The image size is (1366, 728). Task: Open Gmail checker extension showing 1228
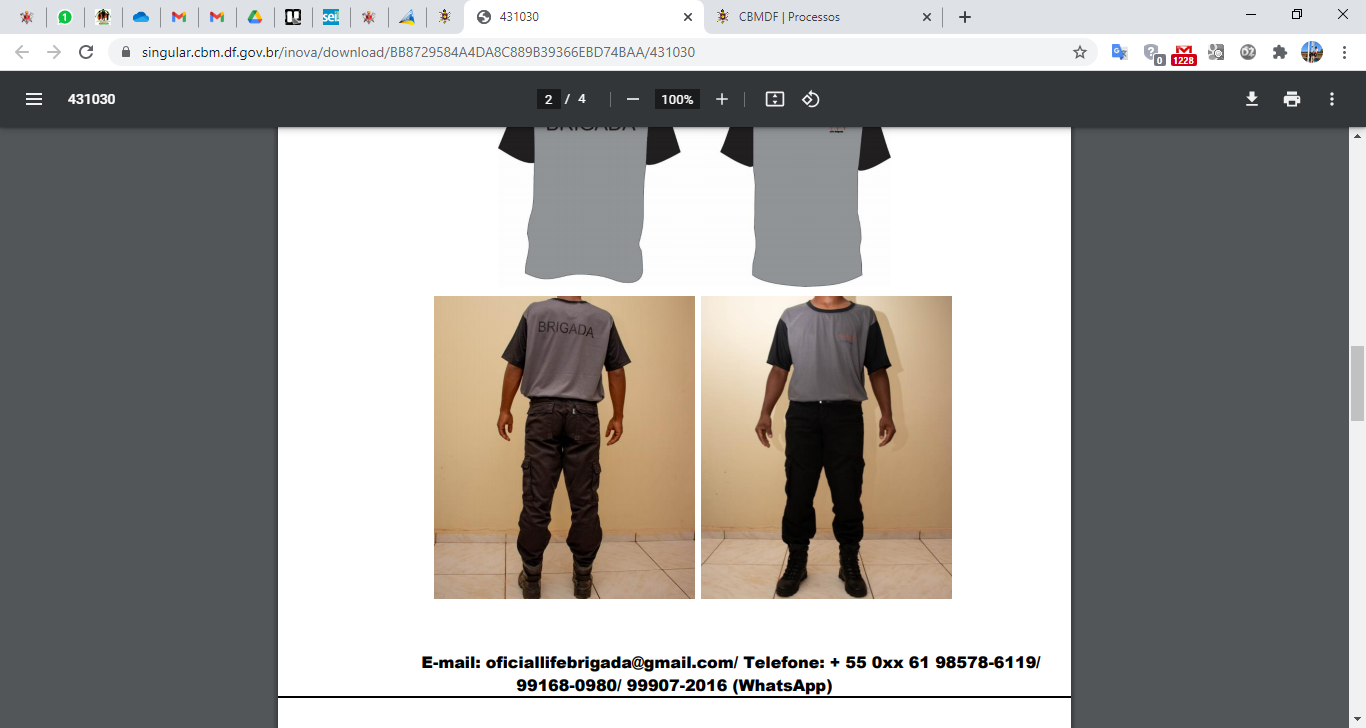[1184, 54]
